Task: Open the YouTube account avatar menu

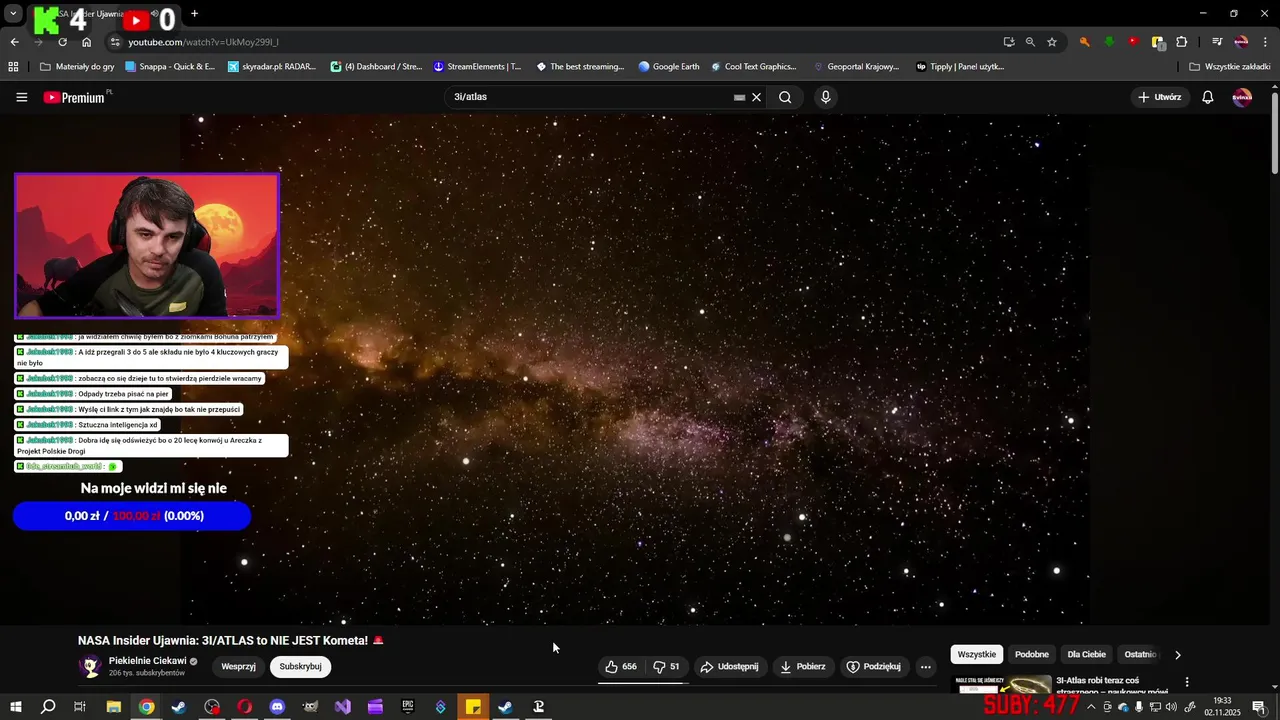Action: coord(1242,97)
